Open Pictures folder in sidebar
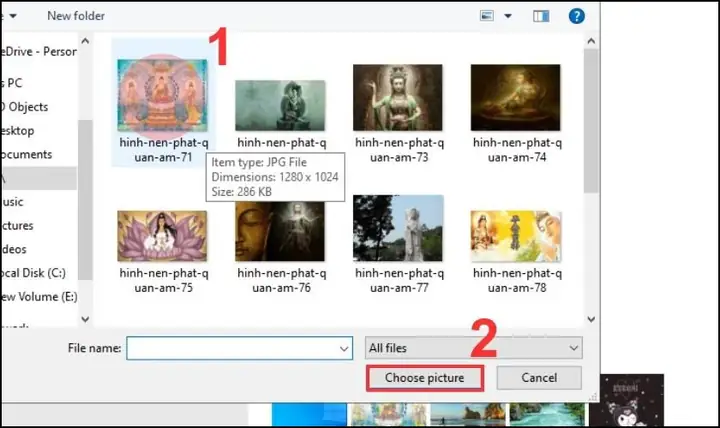Screen dimensions: 720x428 click(17, 226)
